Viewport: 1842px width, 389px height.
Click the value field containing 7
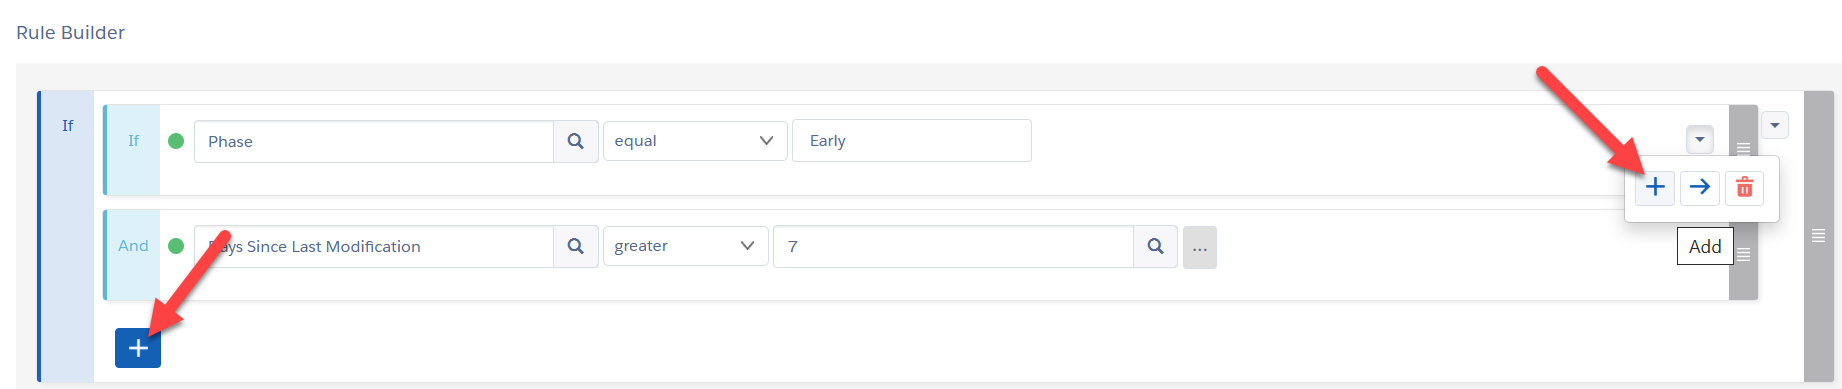point(953,246)
